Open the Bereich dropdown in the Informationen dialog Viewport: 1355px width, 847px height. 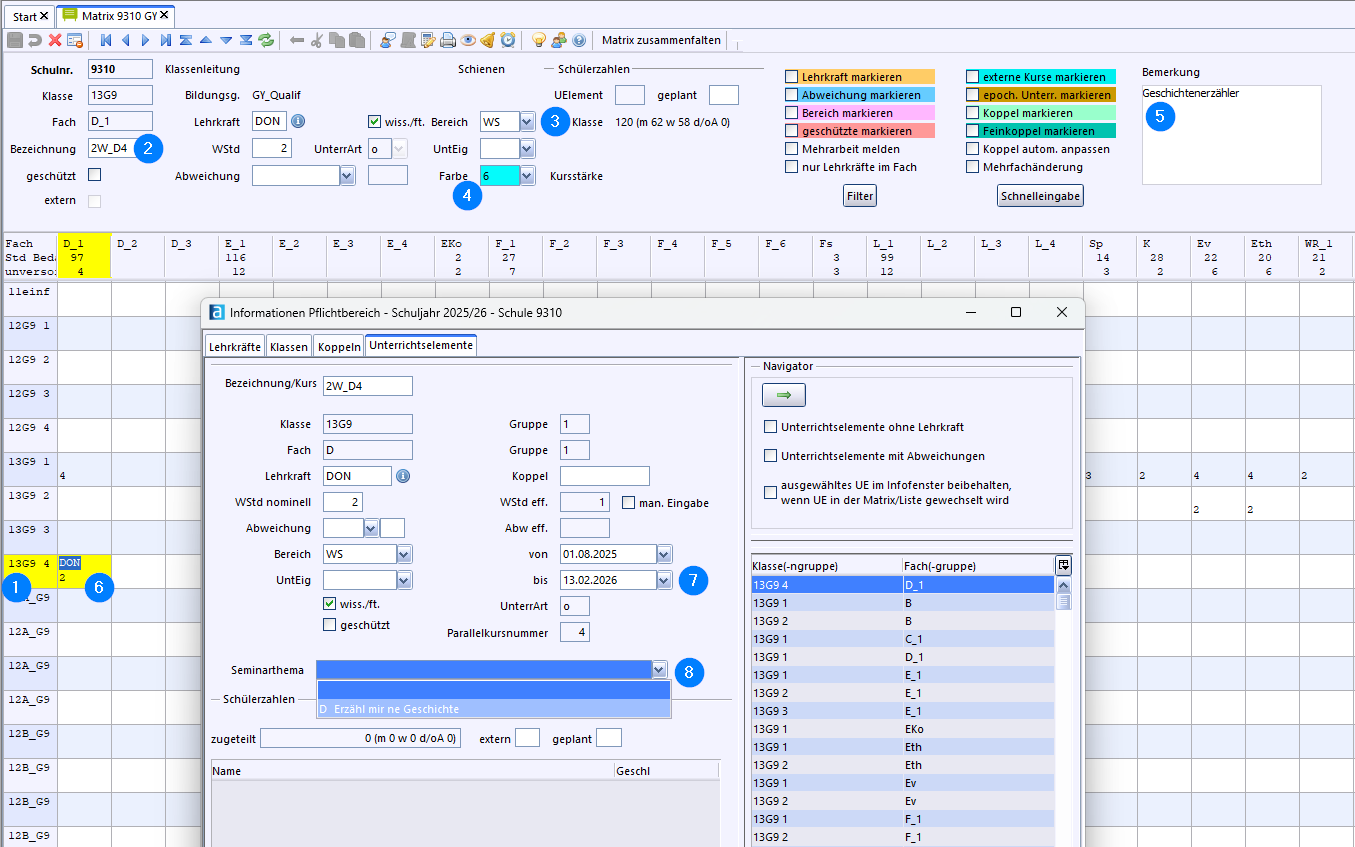coord(404,554)
